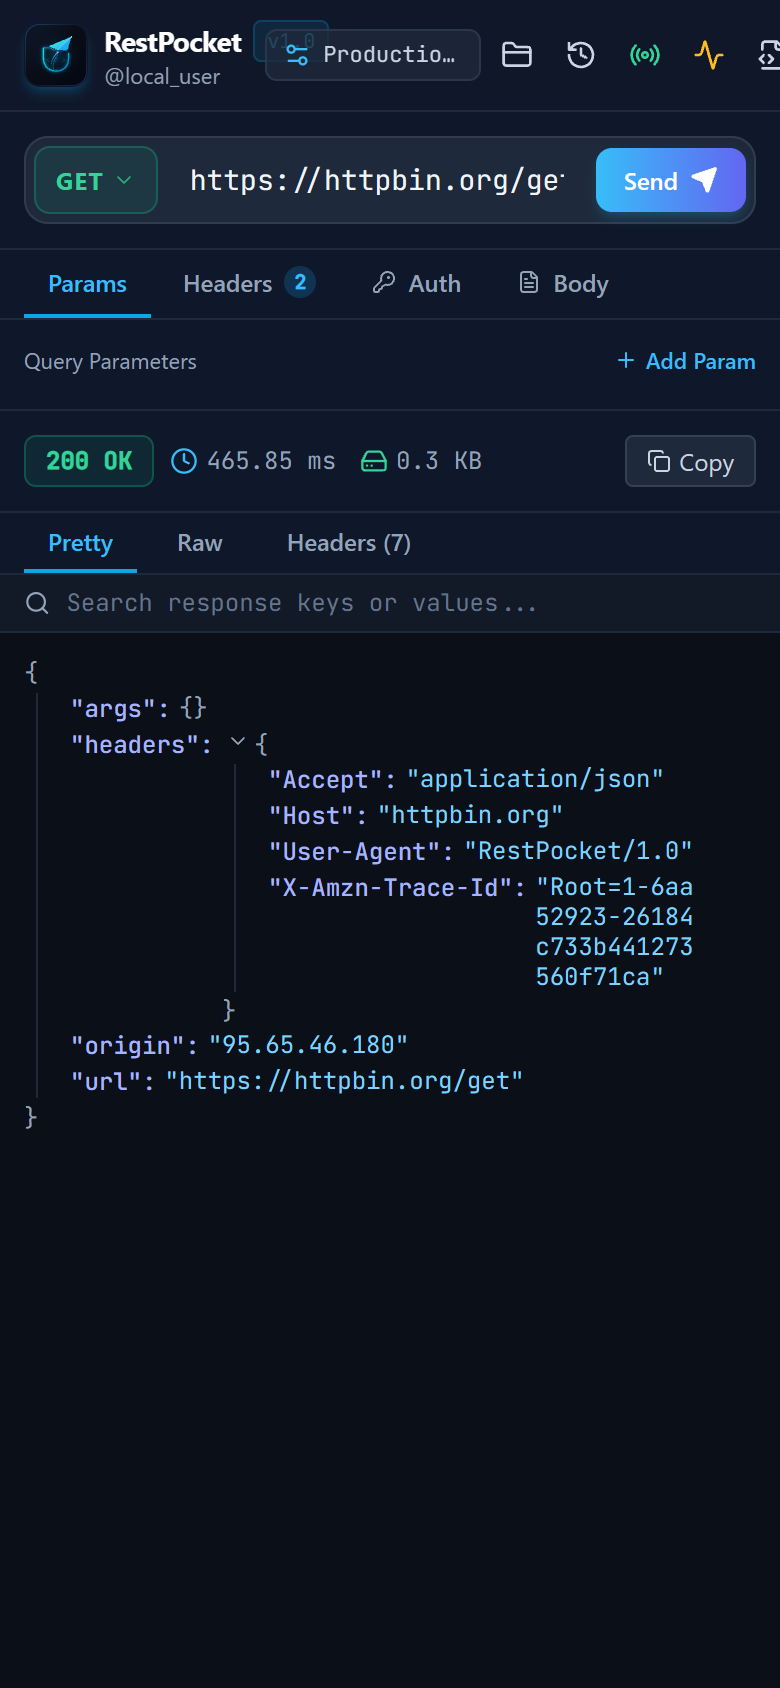Select the Pretty response tab
The width and height of the screenshot is (780, 1688).
[80, 543]
